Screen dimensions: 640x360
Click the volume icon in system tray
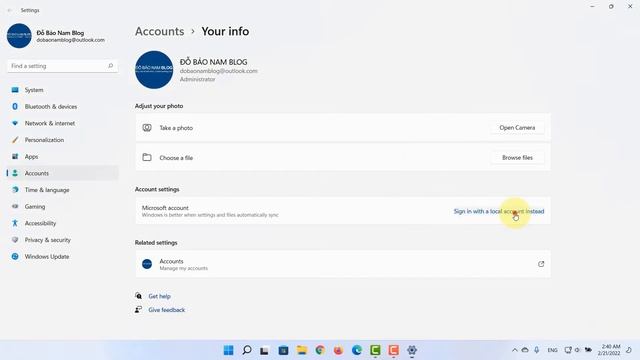click(577, 350)
